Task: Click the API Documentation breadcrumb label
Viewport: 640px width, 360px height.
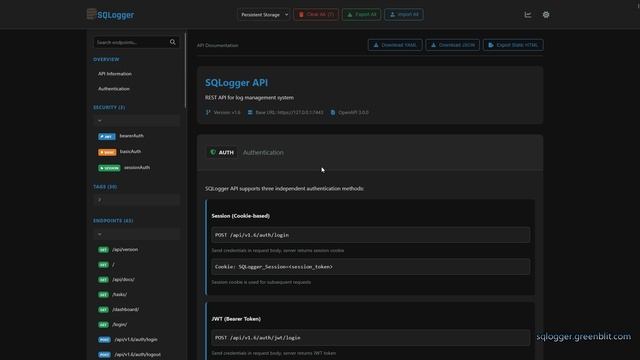Action: (218, 45)
